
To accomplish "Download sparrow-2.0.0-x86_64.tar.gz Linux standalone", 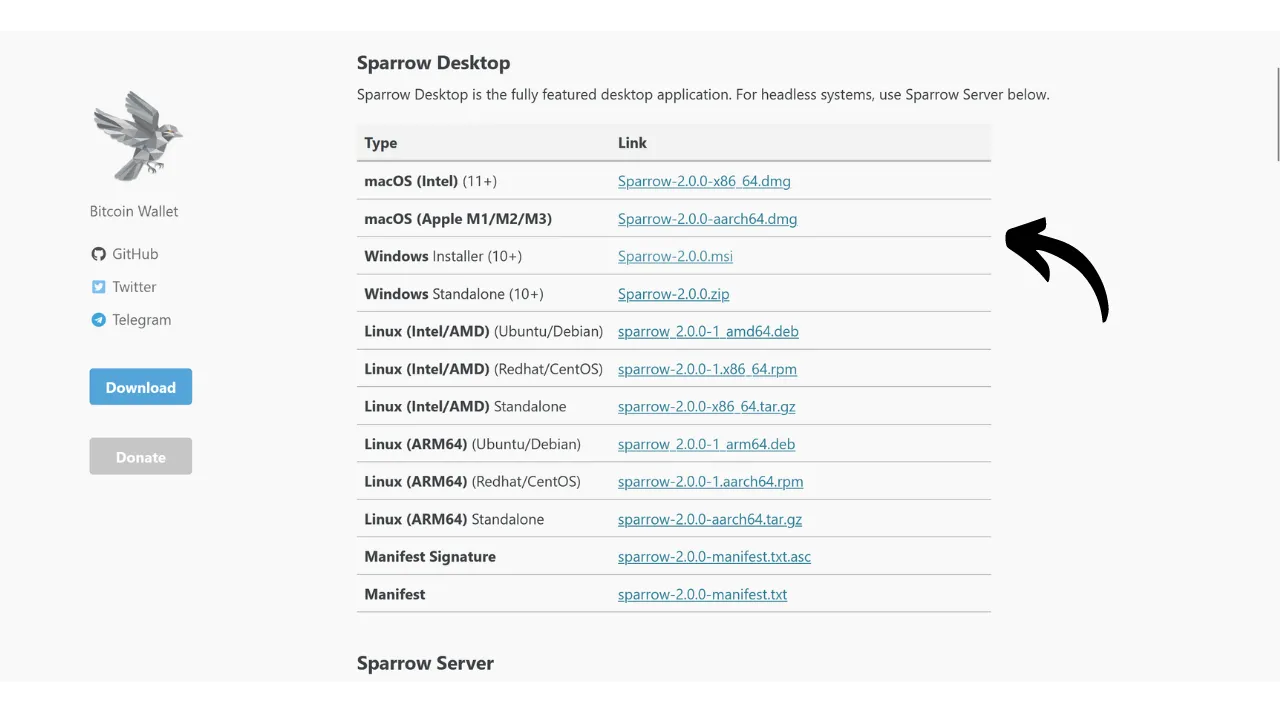I will [706, 407].
